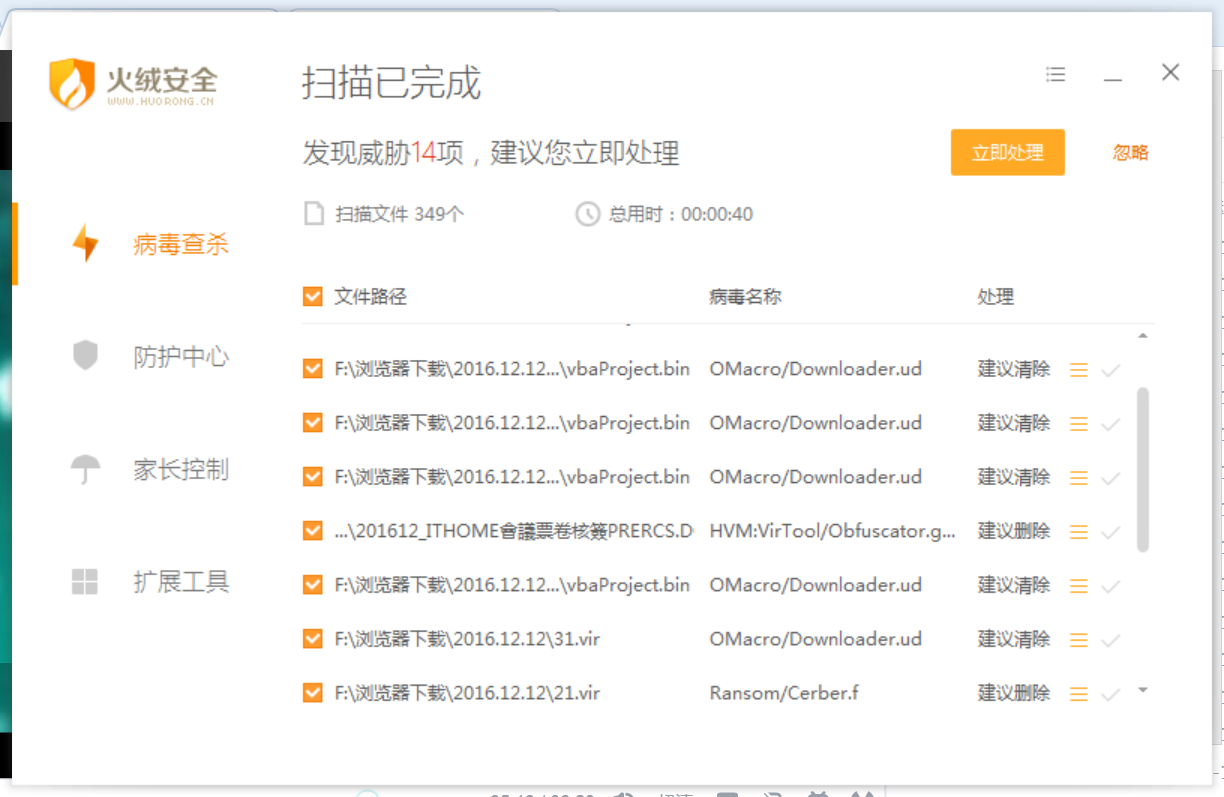Open the Protection Center shield icon
The height and width of the screenshot is (797, 1224).
(85, 356)
